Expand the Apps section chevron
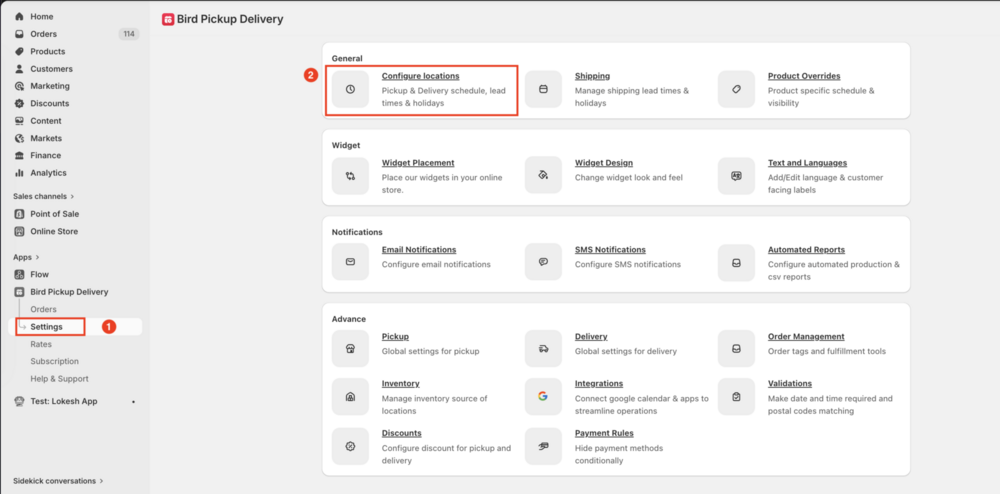Viewport: 1000px width, 494px height. coord(37,258)
